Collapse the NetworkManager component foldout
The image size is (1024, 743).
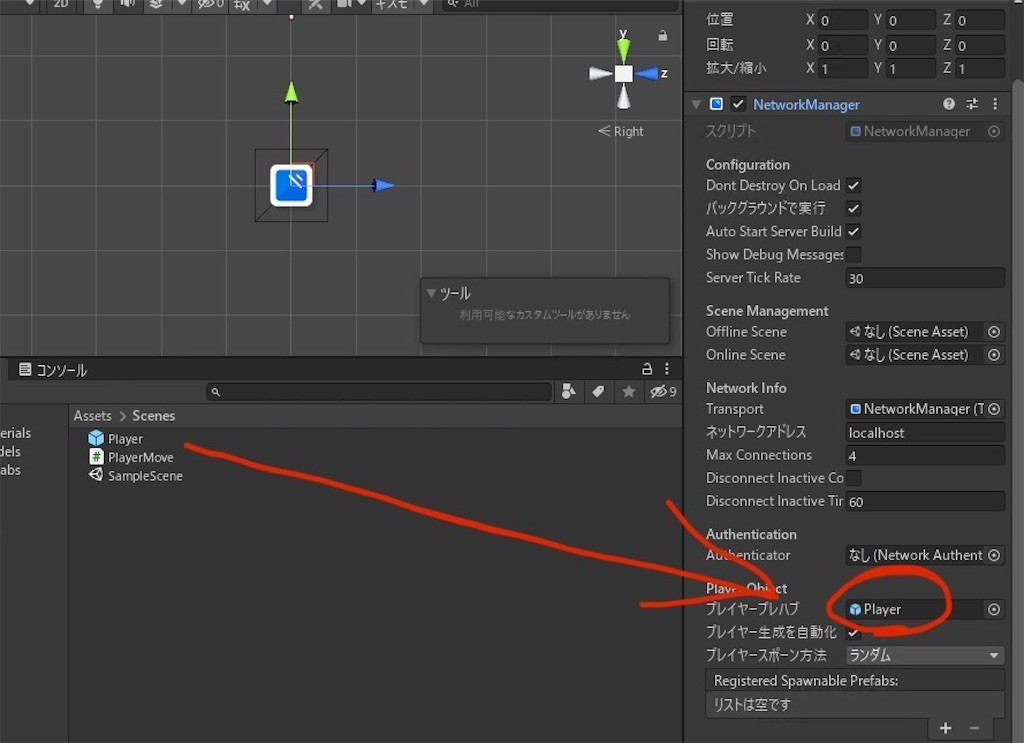click(696, 104)
